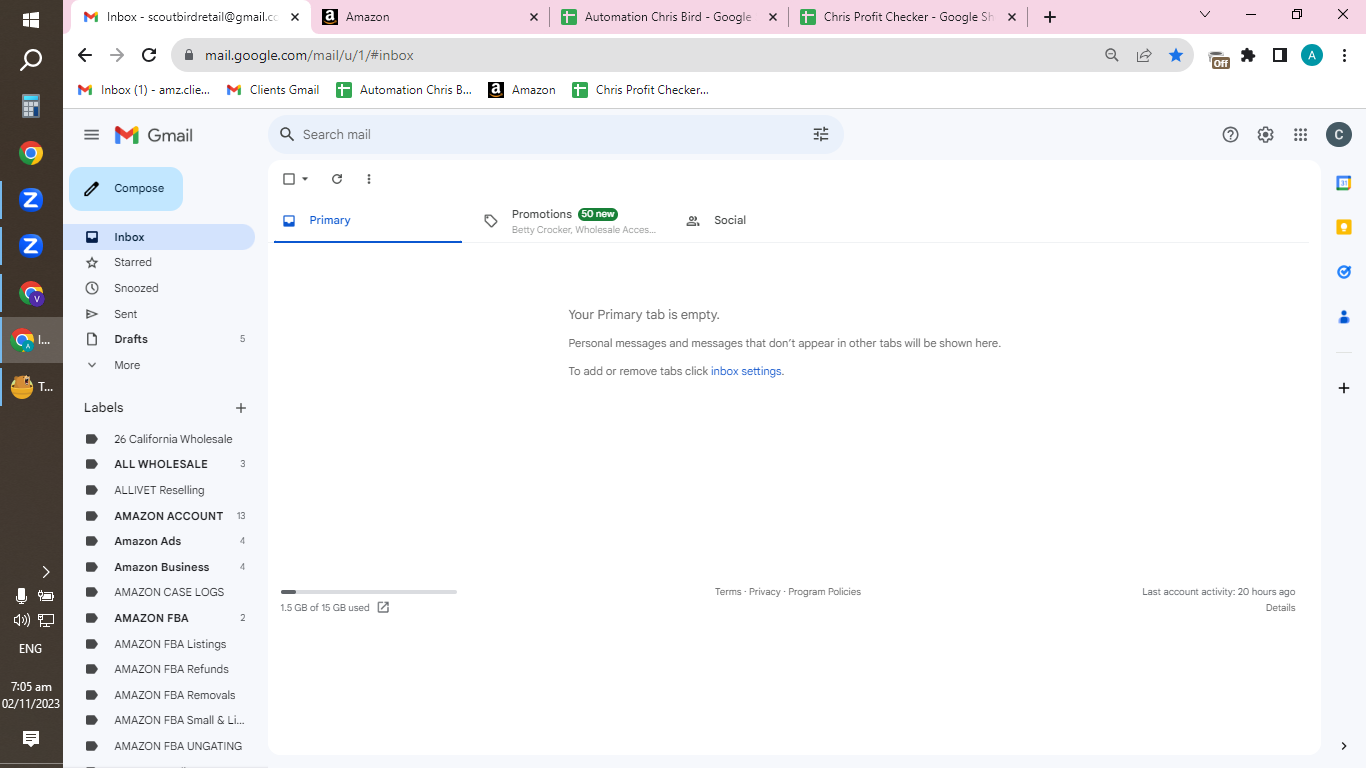Viewport: 1366px width, 768px height.
Task: Open a new Chrome tab
Action: coord(1049,17)
